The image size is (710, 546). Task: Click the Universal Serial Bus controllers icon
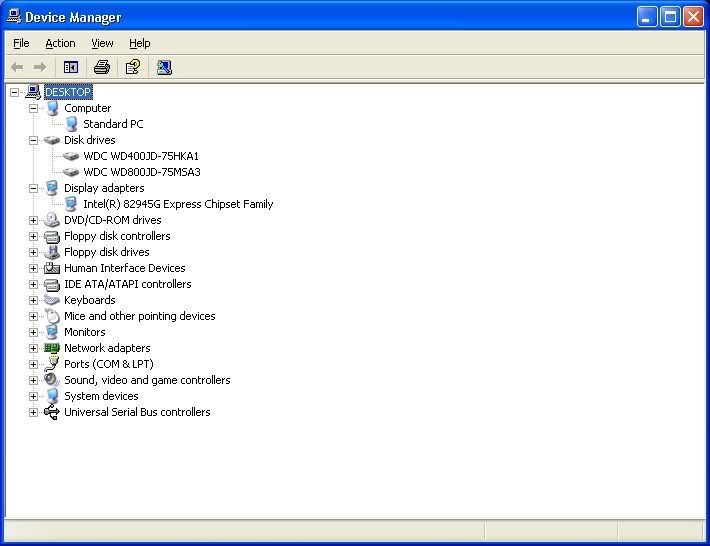click(x=52, y=412)
